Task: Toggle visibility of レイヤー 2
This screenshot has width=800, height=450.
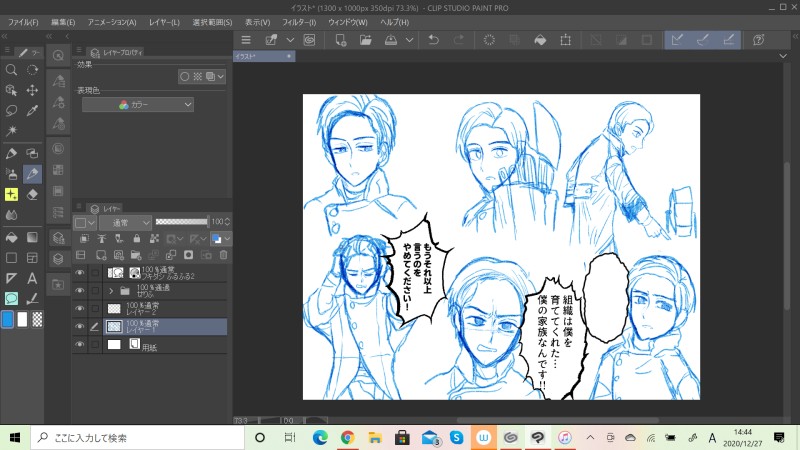Action: pyautogui.click(x=80, y=308)
